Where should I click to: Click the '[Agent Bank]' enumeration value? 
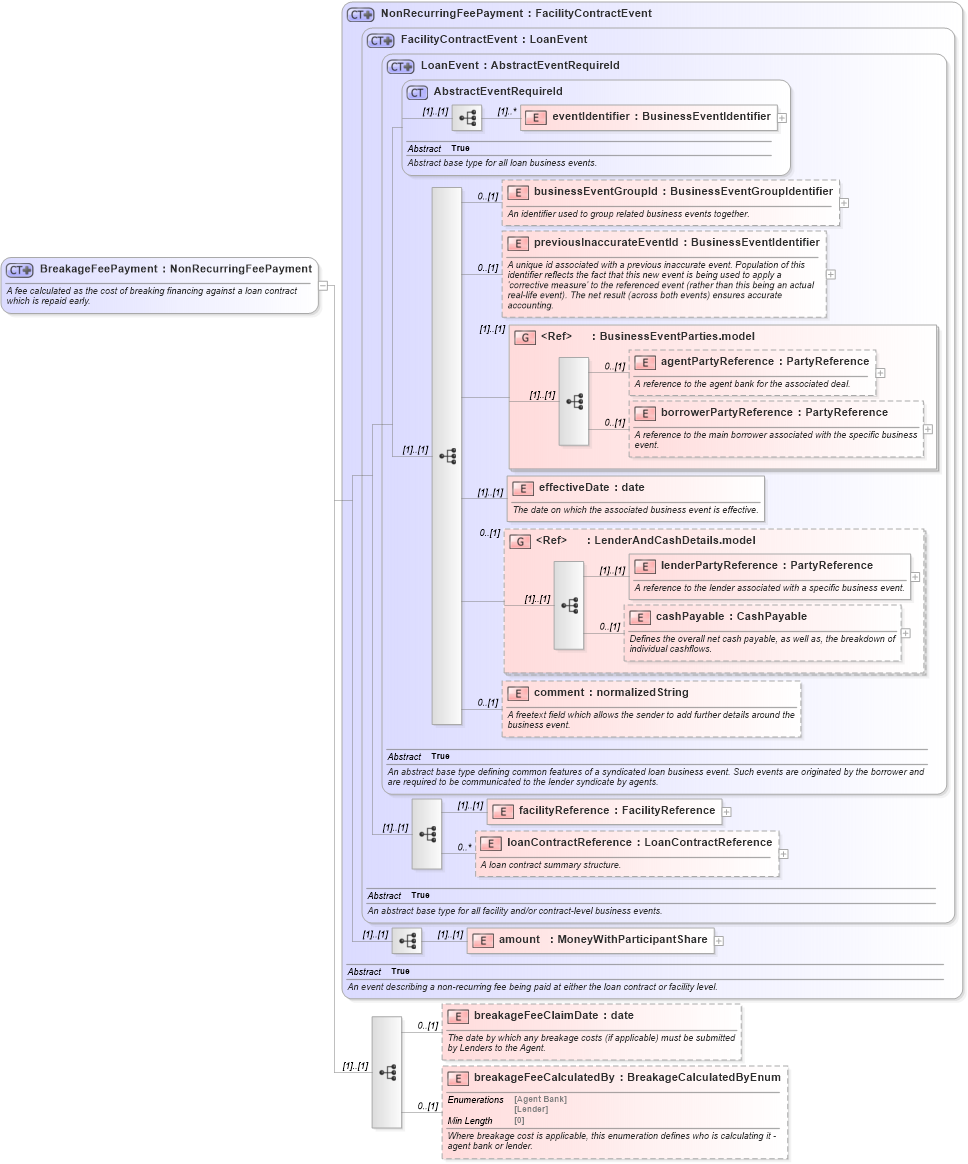[540, 1099]
